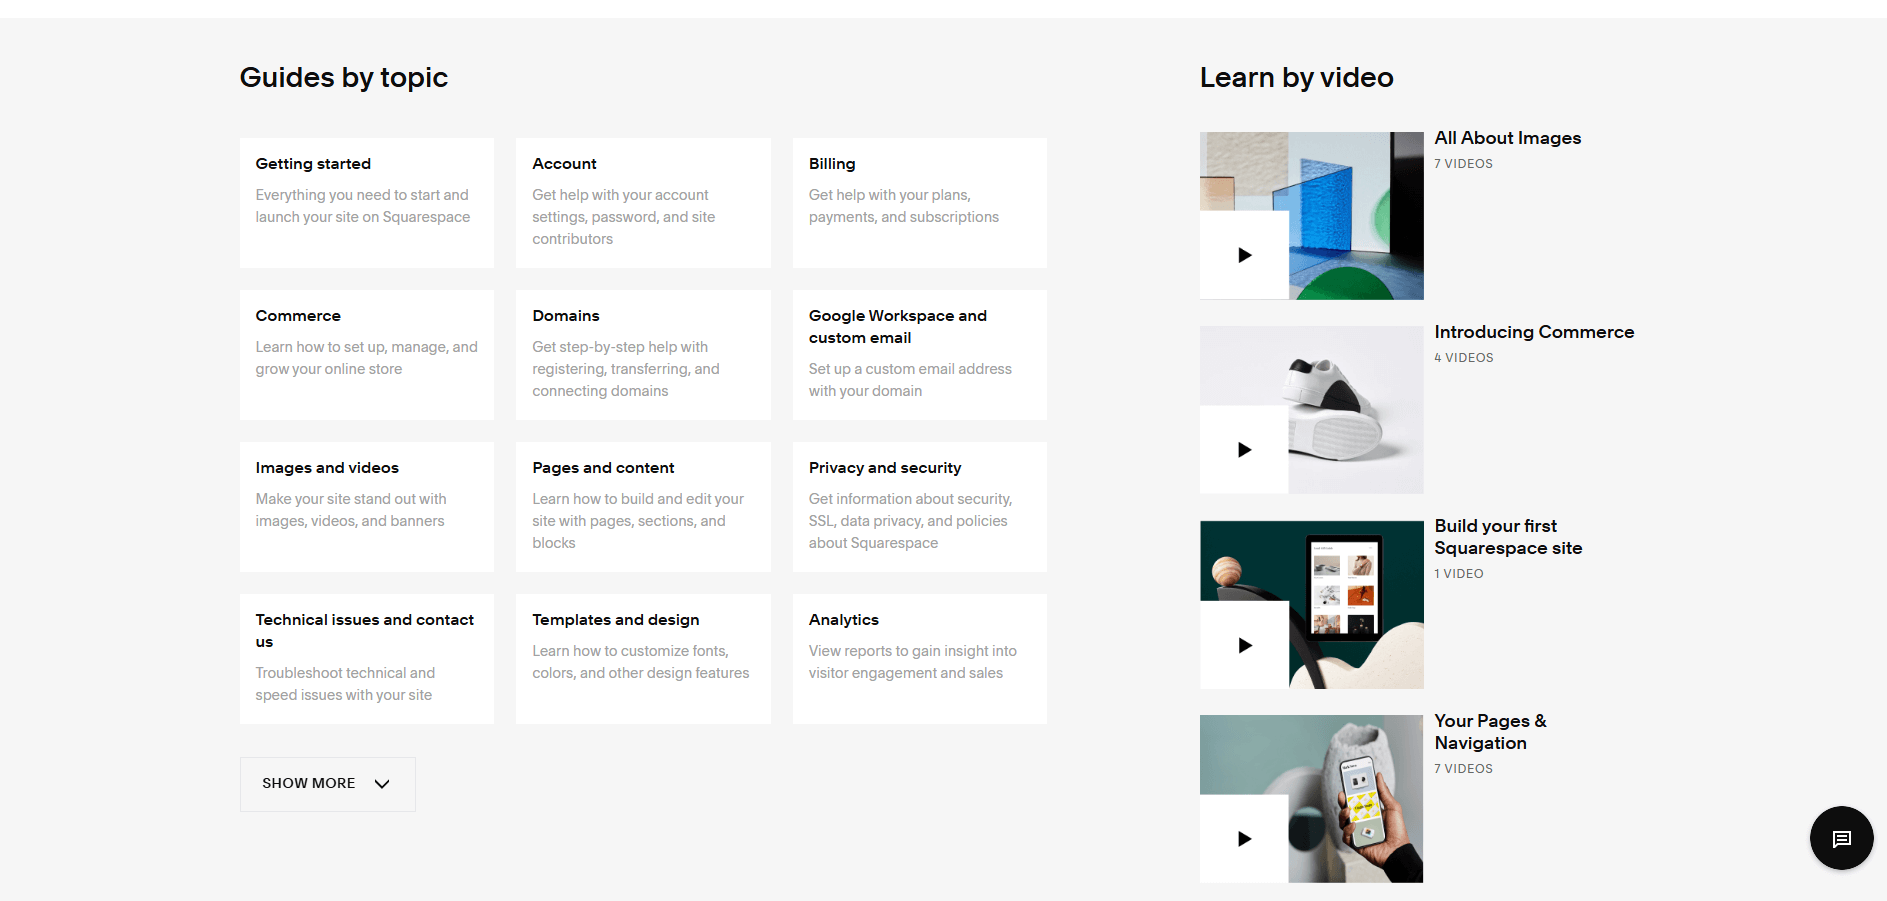Play the "Introducing Commerce" video

click(1243, 449)
